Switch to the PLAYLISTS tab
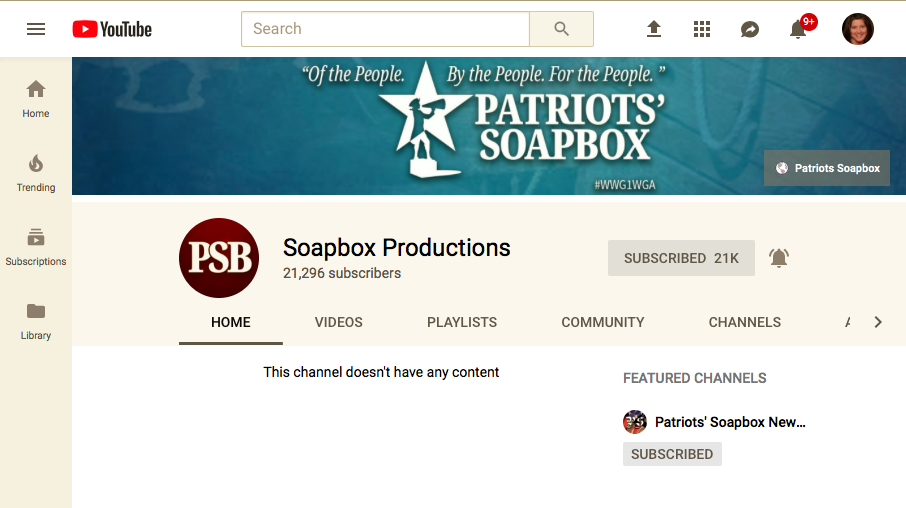 point(462,322)
